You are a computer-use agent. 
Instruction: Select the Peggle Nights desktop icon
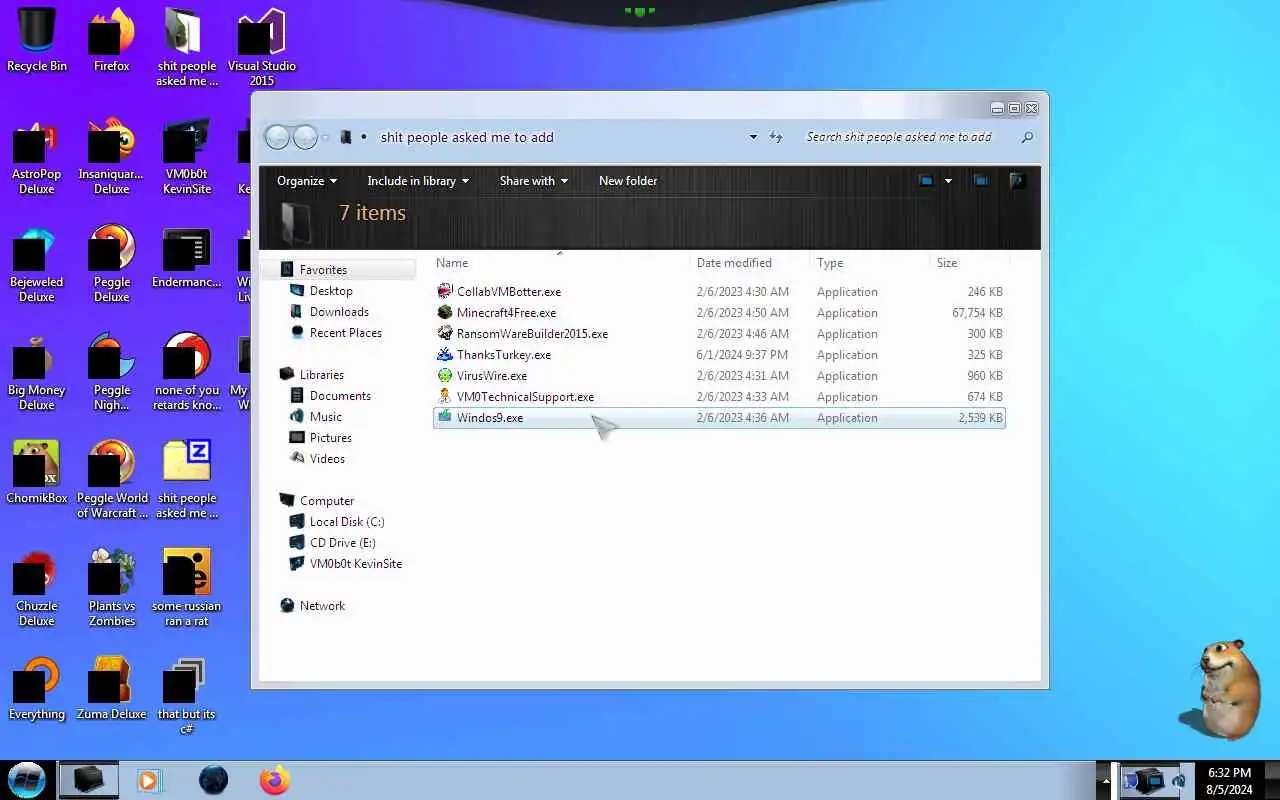click(x=111, y=373)
